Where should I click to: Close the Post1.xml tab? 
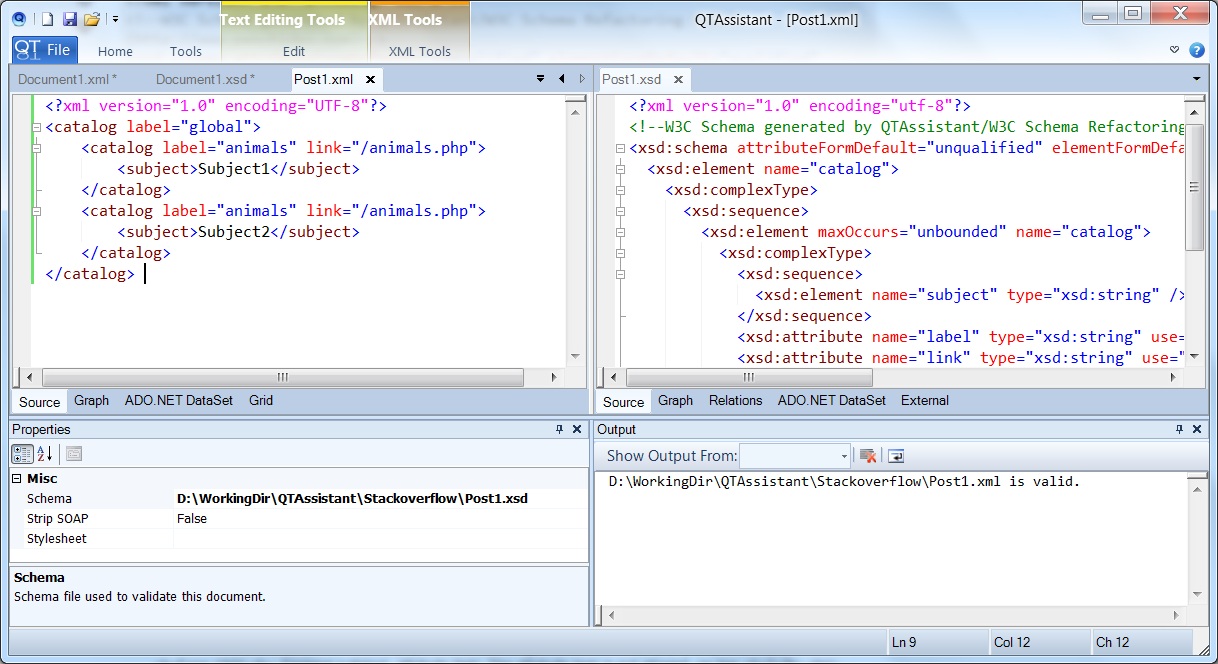tap(370, 79)
